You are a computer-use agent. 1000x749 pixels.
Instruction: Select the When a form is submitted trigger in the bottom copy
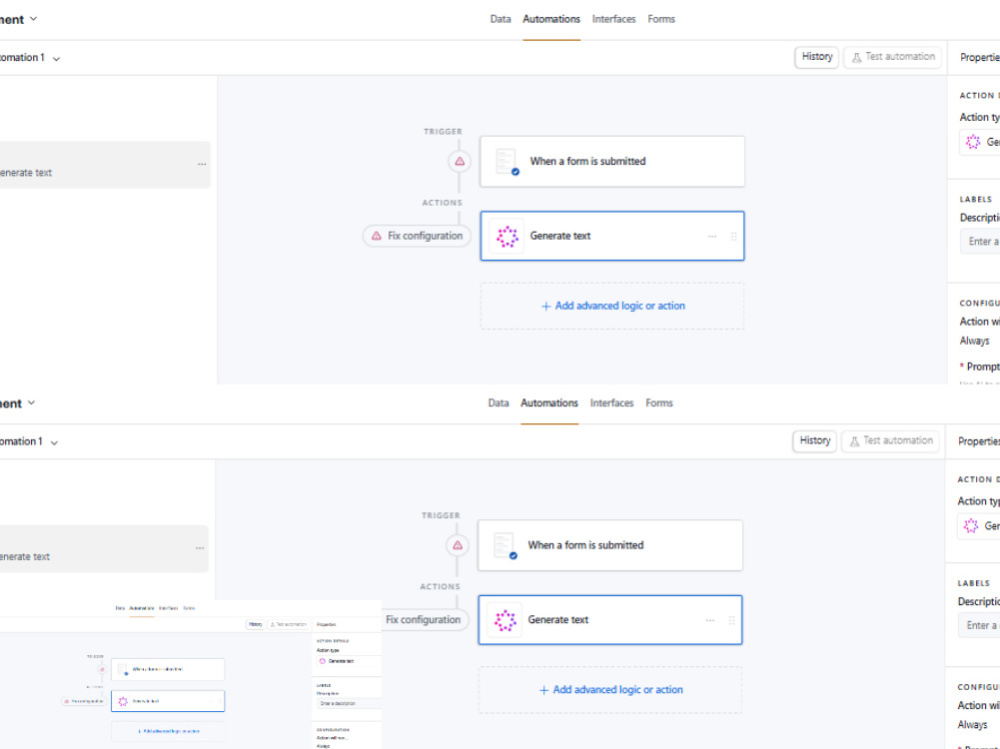tap(610, 545)
